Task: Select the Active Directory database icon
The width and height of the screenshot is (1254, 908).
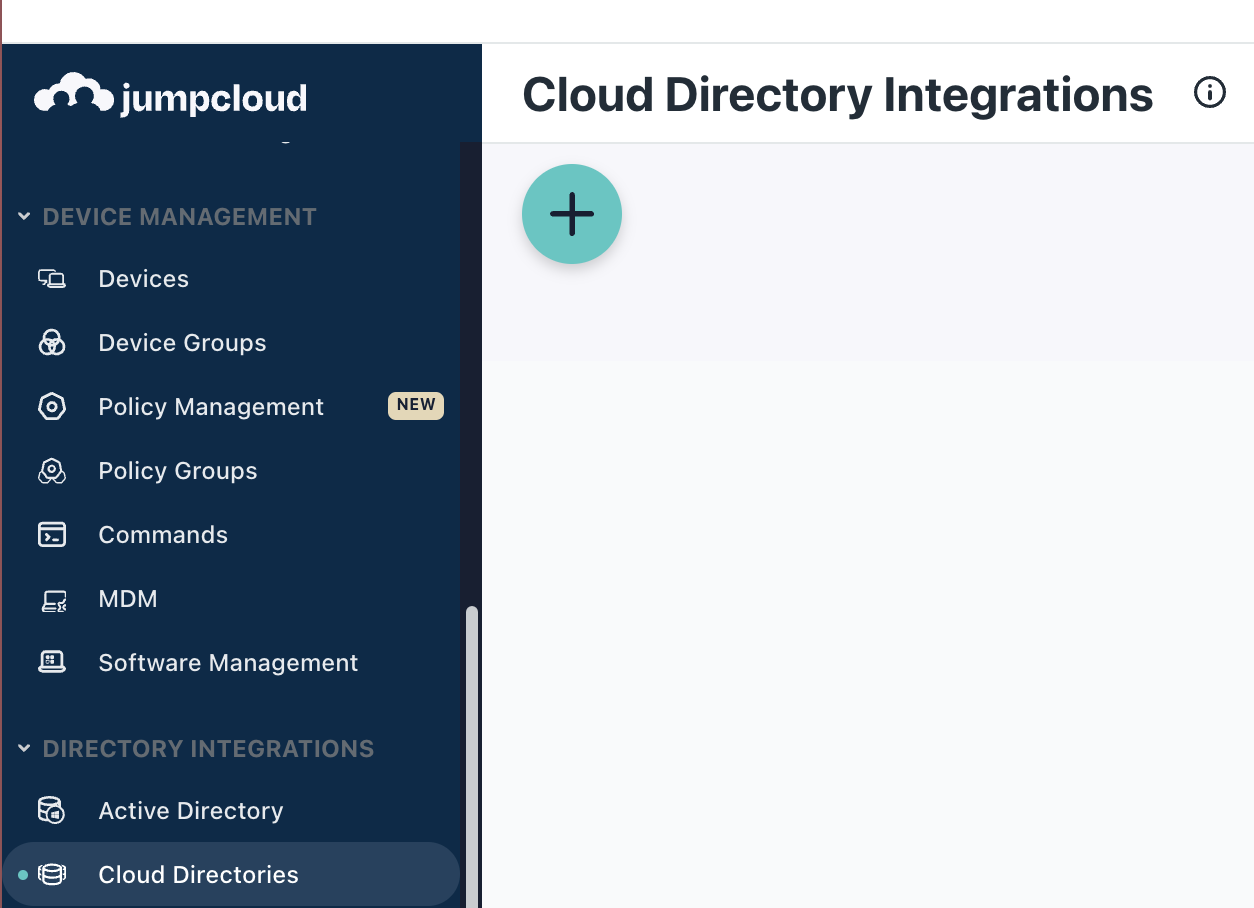Action: [51, 810]
